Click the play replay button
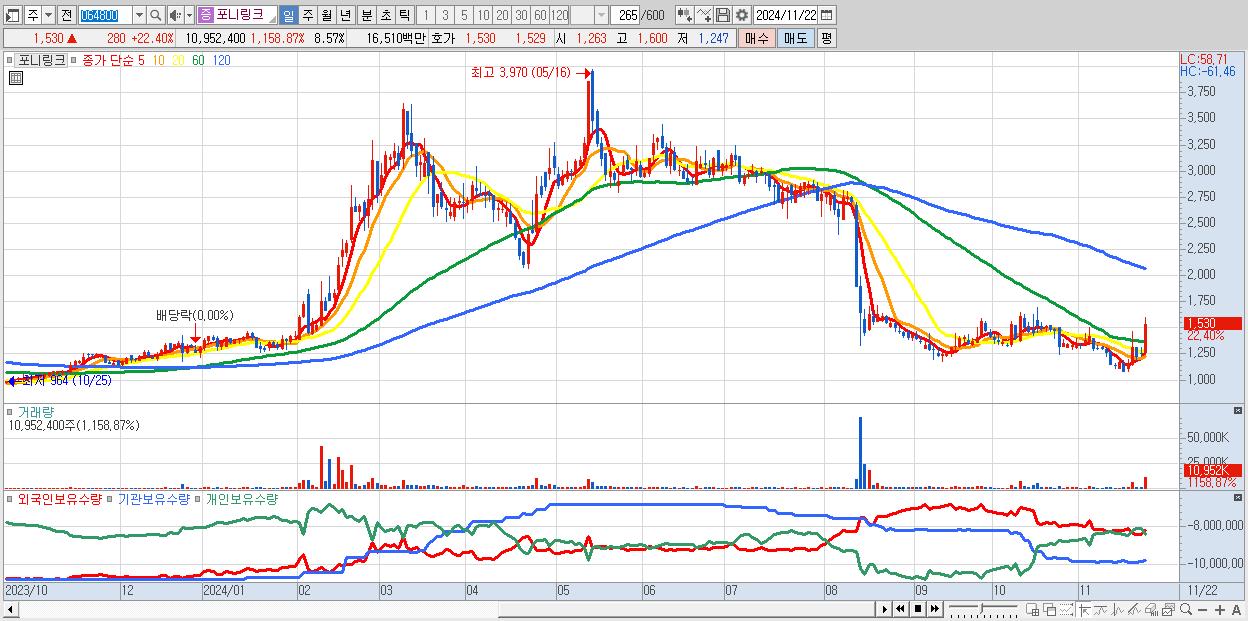This screenshot has height=621, width=1248. [885, 609]
